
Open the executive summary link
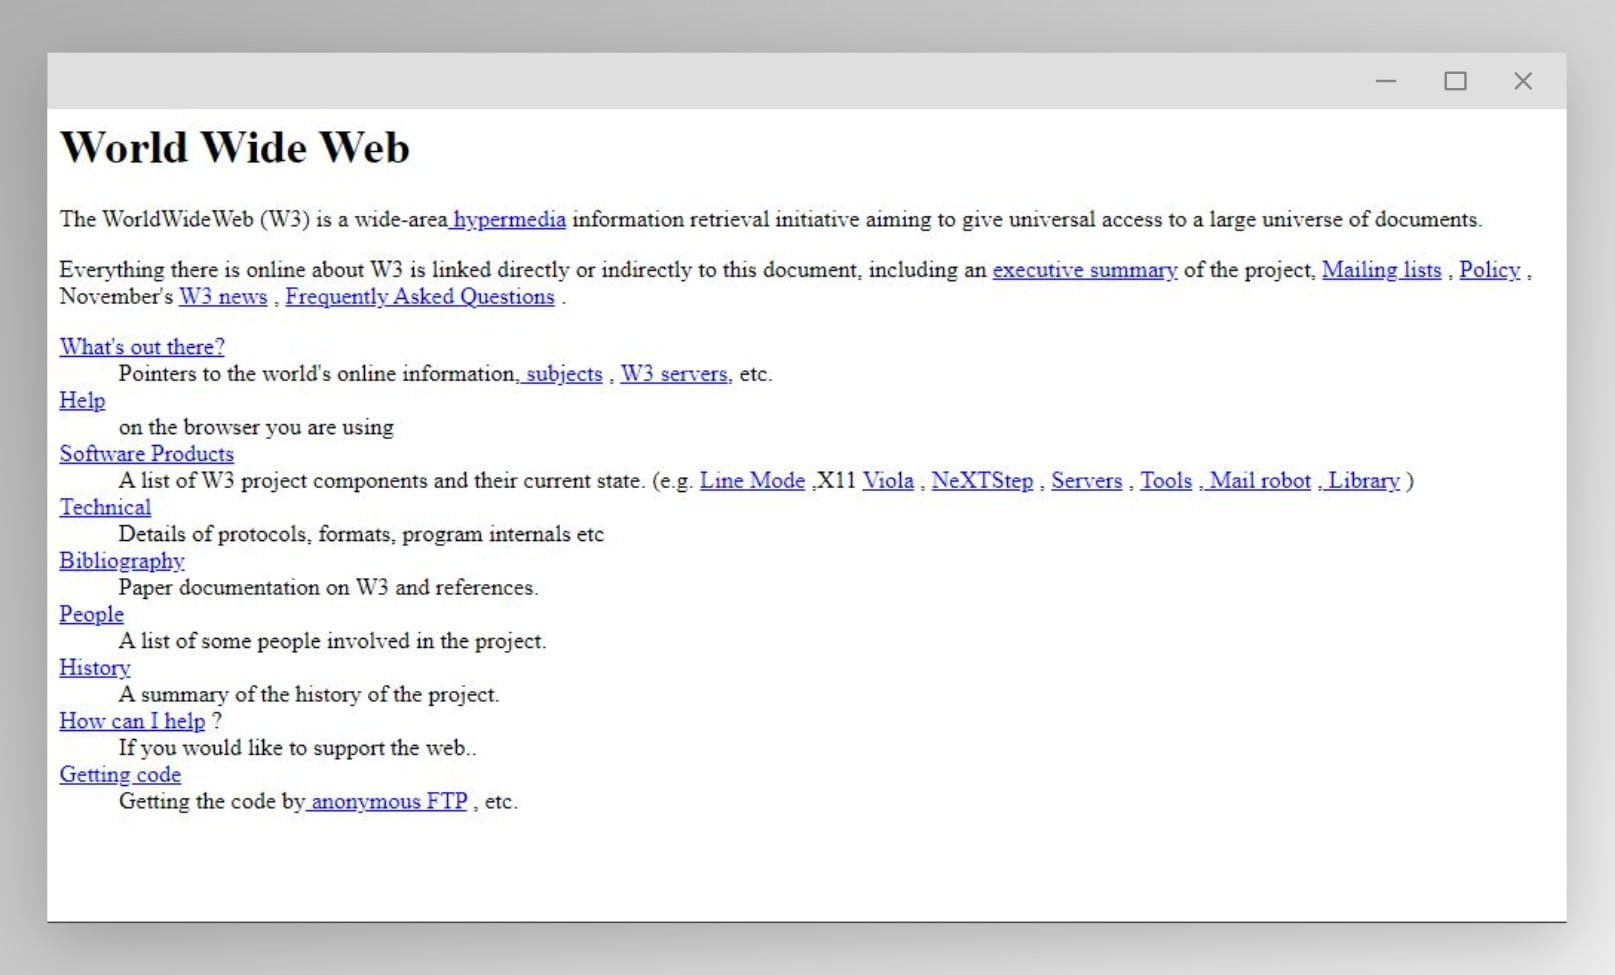click(x=1084, y=270)
